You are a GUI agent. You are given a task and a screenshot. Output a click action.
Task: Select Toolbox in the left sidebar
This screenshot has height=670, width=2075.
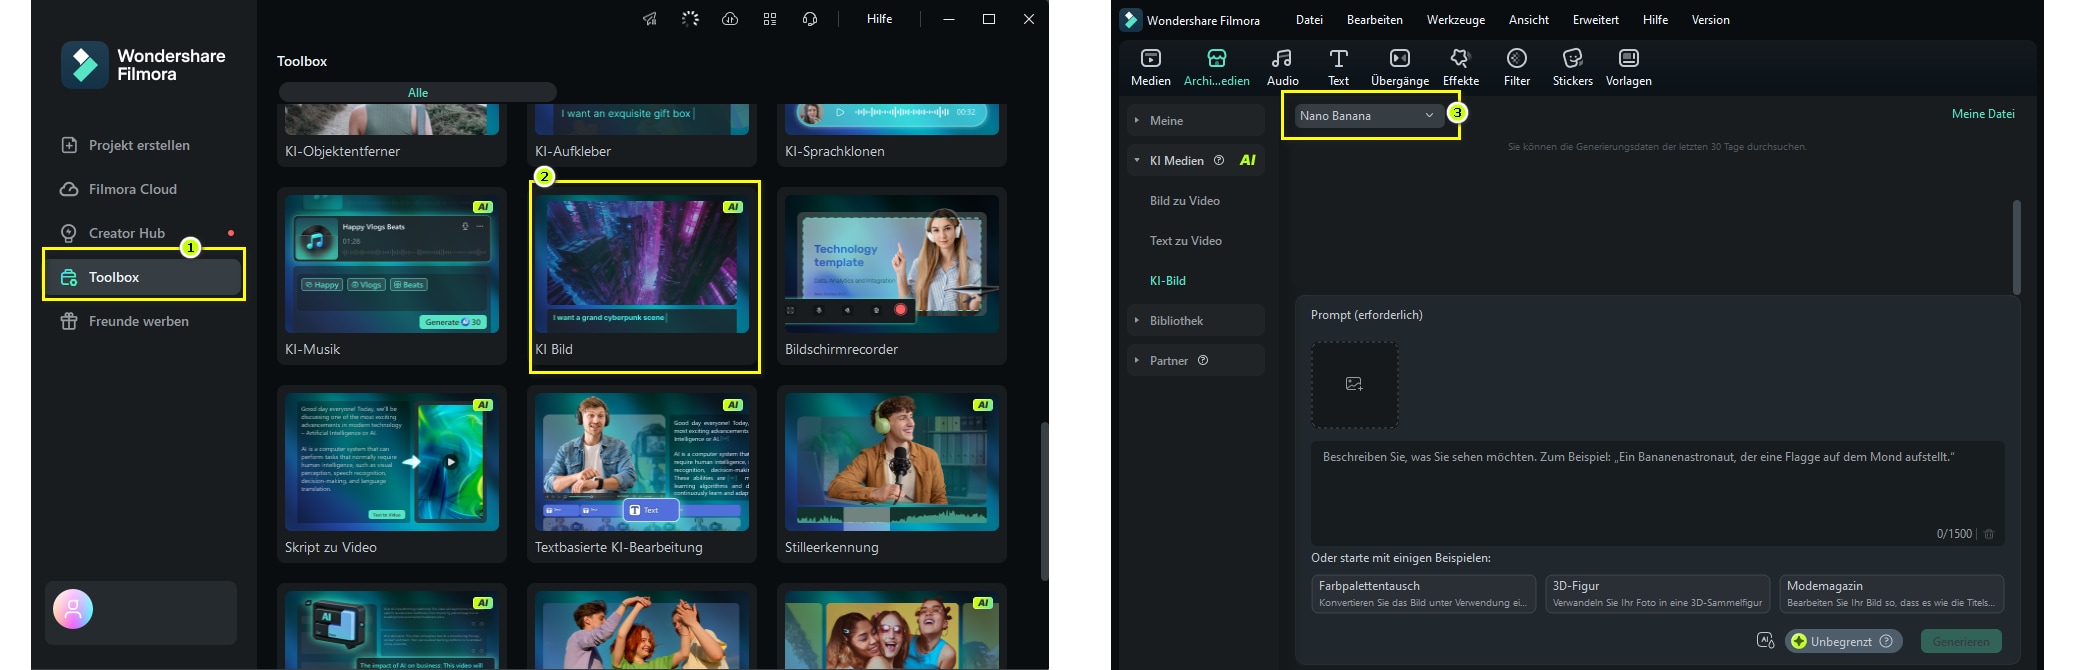coord(143,277)
